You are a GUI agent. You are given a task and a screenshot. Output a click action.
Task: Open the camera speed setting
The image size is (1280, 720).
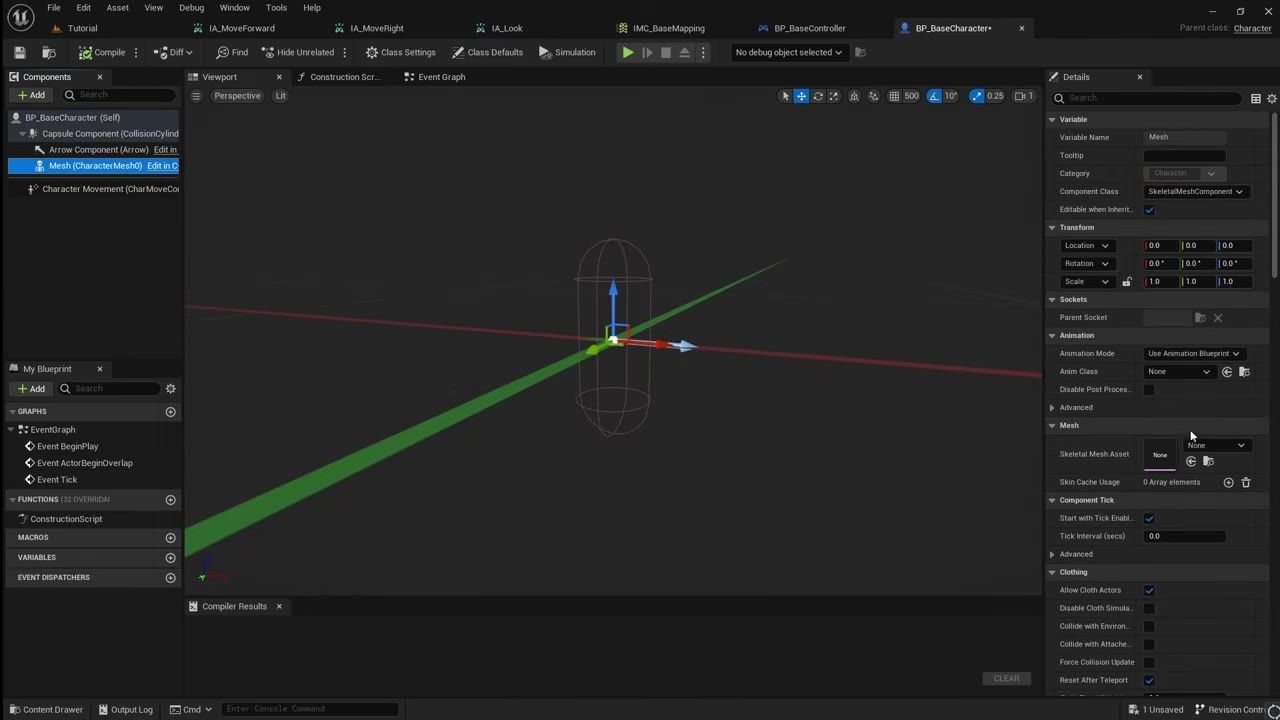[x=1023, y=96]
